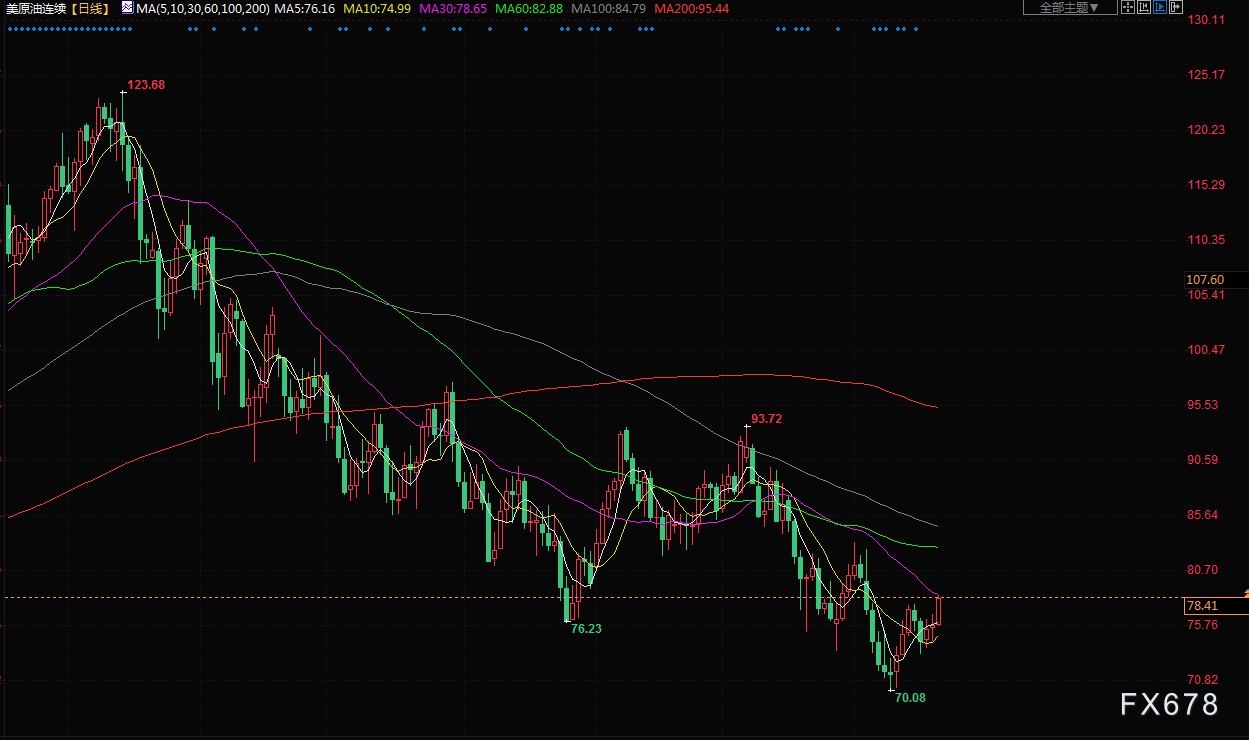Screen dimensions: 1249x740
Task: Click the 日线 period label
Action: click(x=90, y=8)
